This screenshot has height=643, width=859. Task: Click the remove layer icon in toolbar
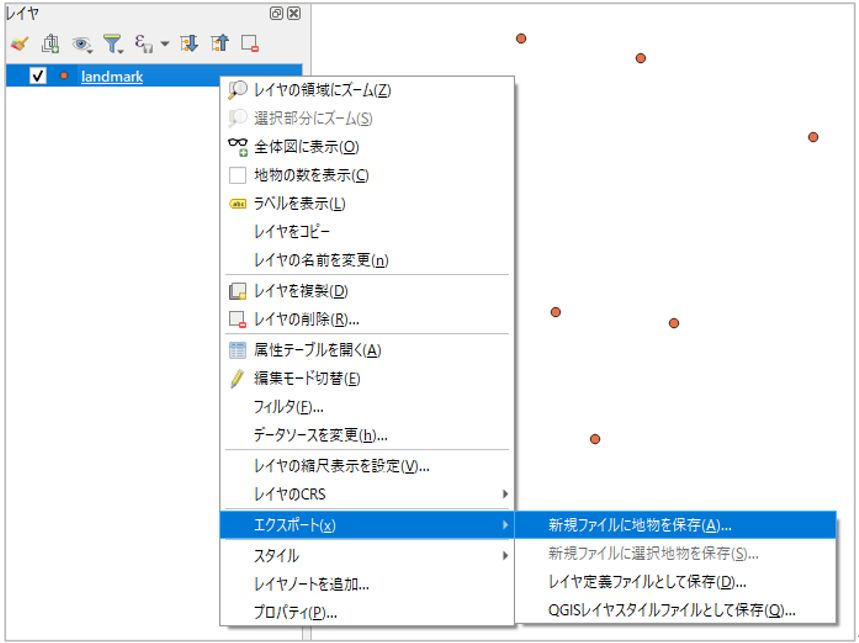tap(250, 43)
